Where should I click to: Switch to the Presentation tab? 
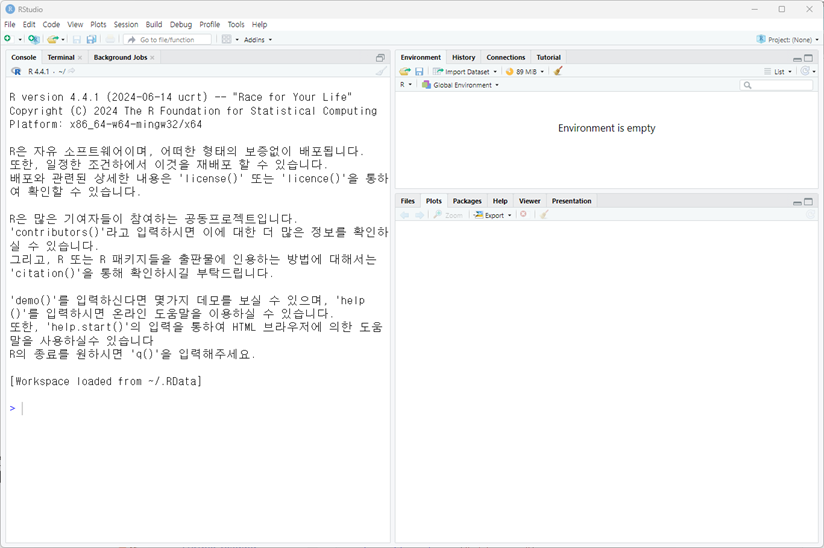[x=571, y=201]
